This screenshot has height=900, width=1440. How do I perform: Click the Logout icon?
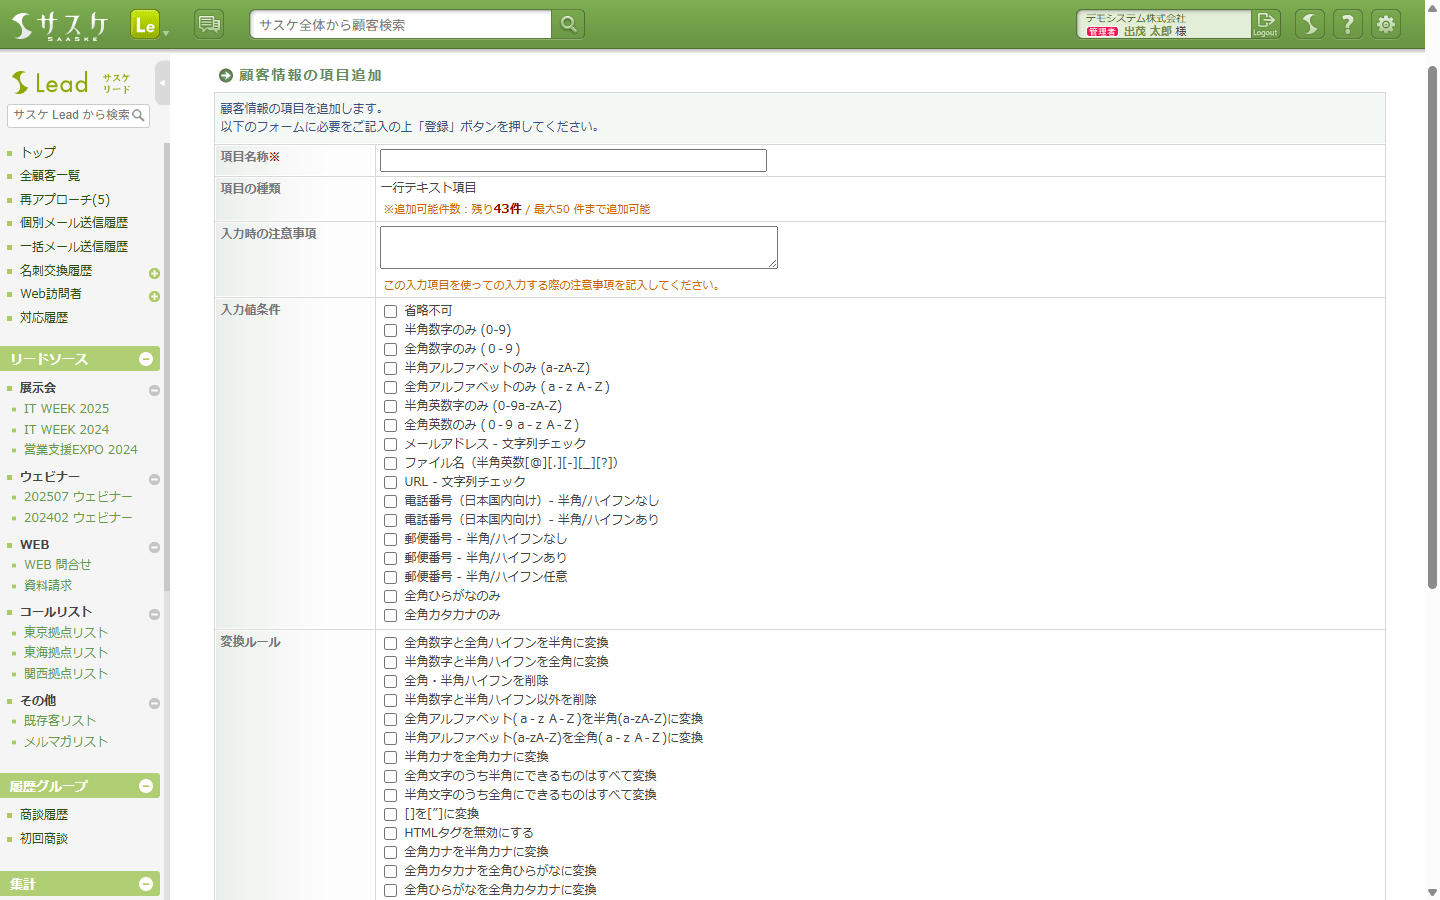(1265, 24)
